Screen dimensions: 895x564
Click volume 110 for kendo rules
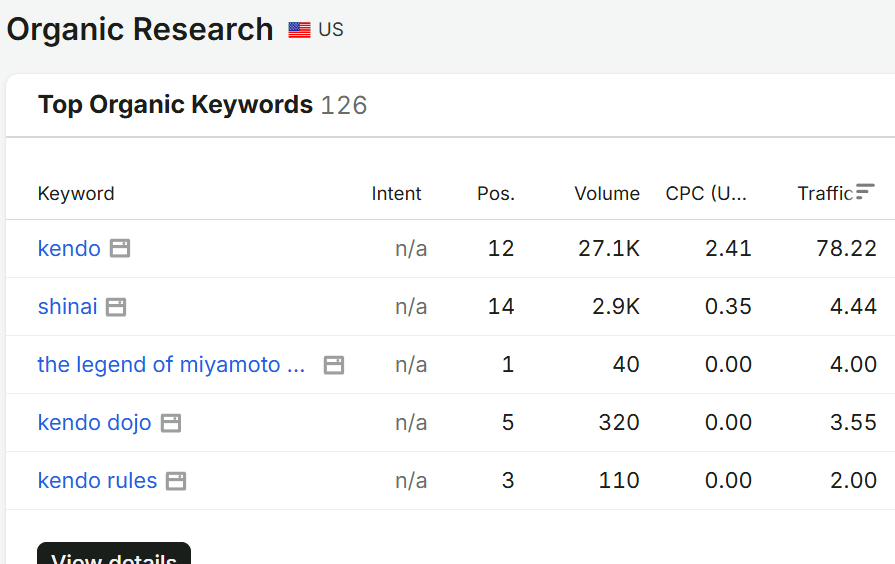(x=619, y=481)
